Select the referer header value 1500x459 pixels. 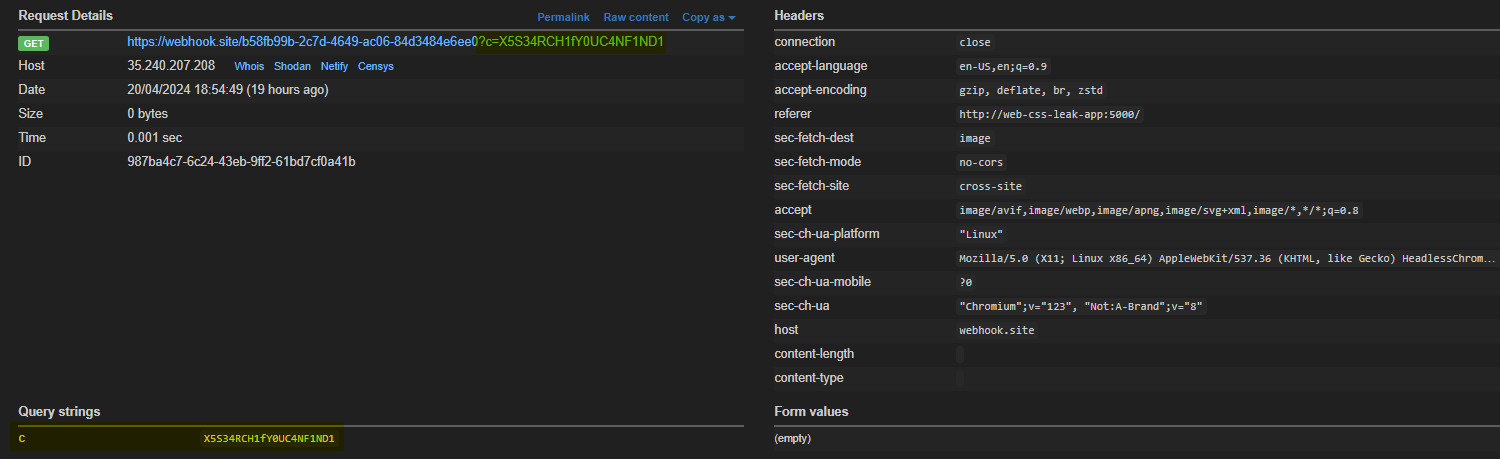tap(1050, 114)
